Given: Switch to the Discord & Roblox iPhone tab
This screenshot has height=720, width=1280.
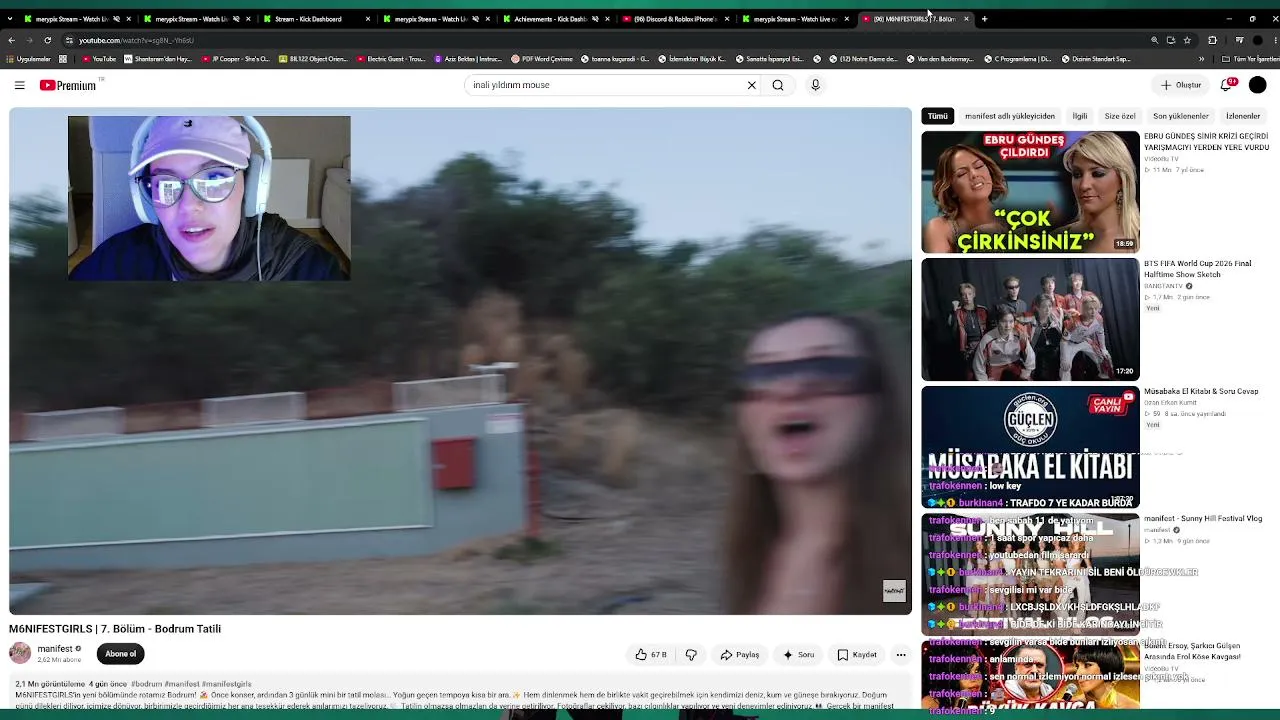Looking at the screenshot, I should pos(675,19).
